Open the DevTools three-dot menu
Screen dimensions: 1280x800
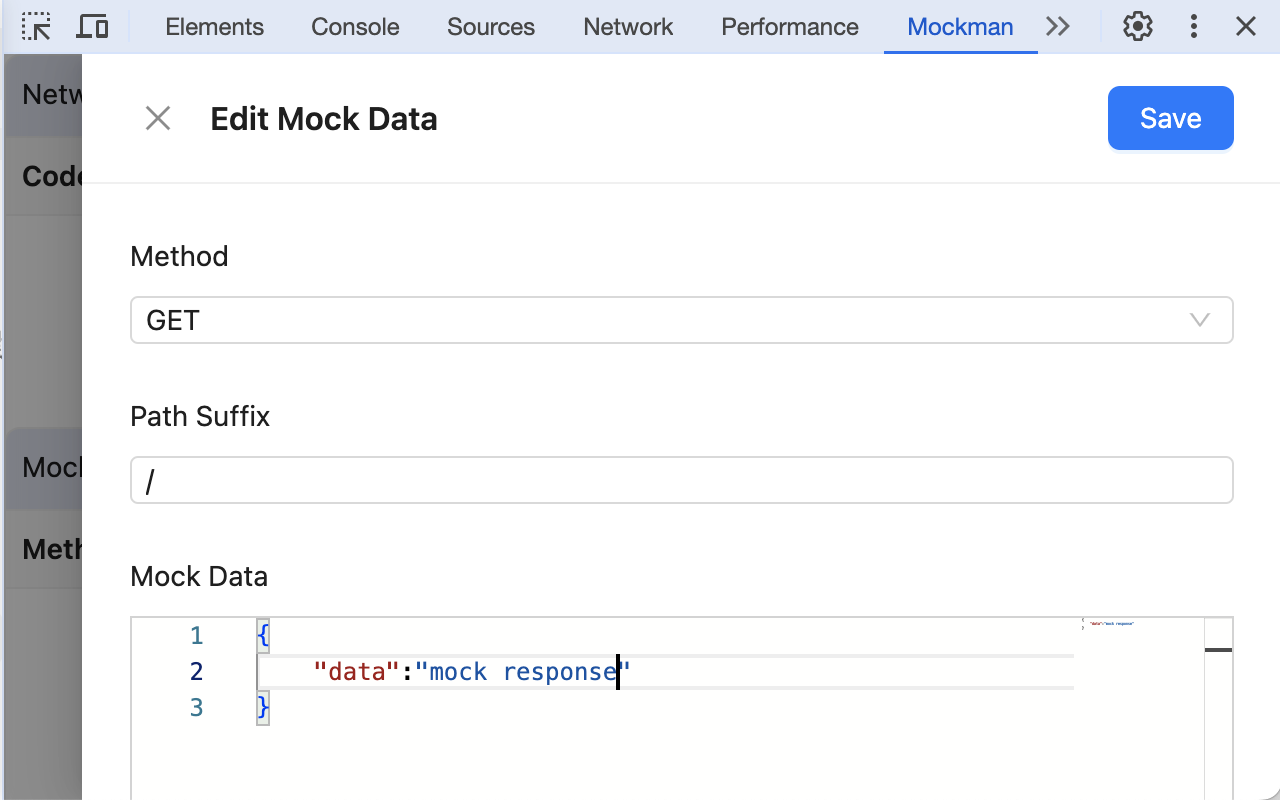point(1193,27)
